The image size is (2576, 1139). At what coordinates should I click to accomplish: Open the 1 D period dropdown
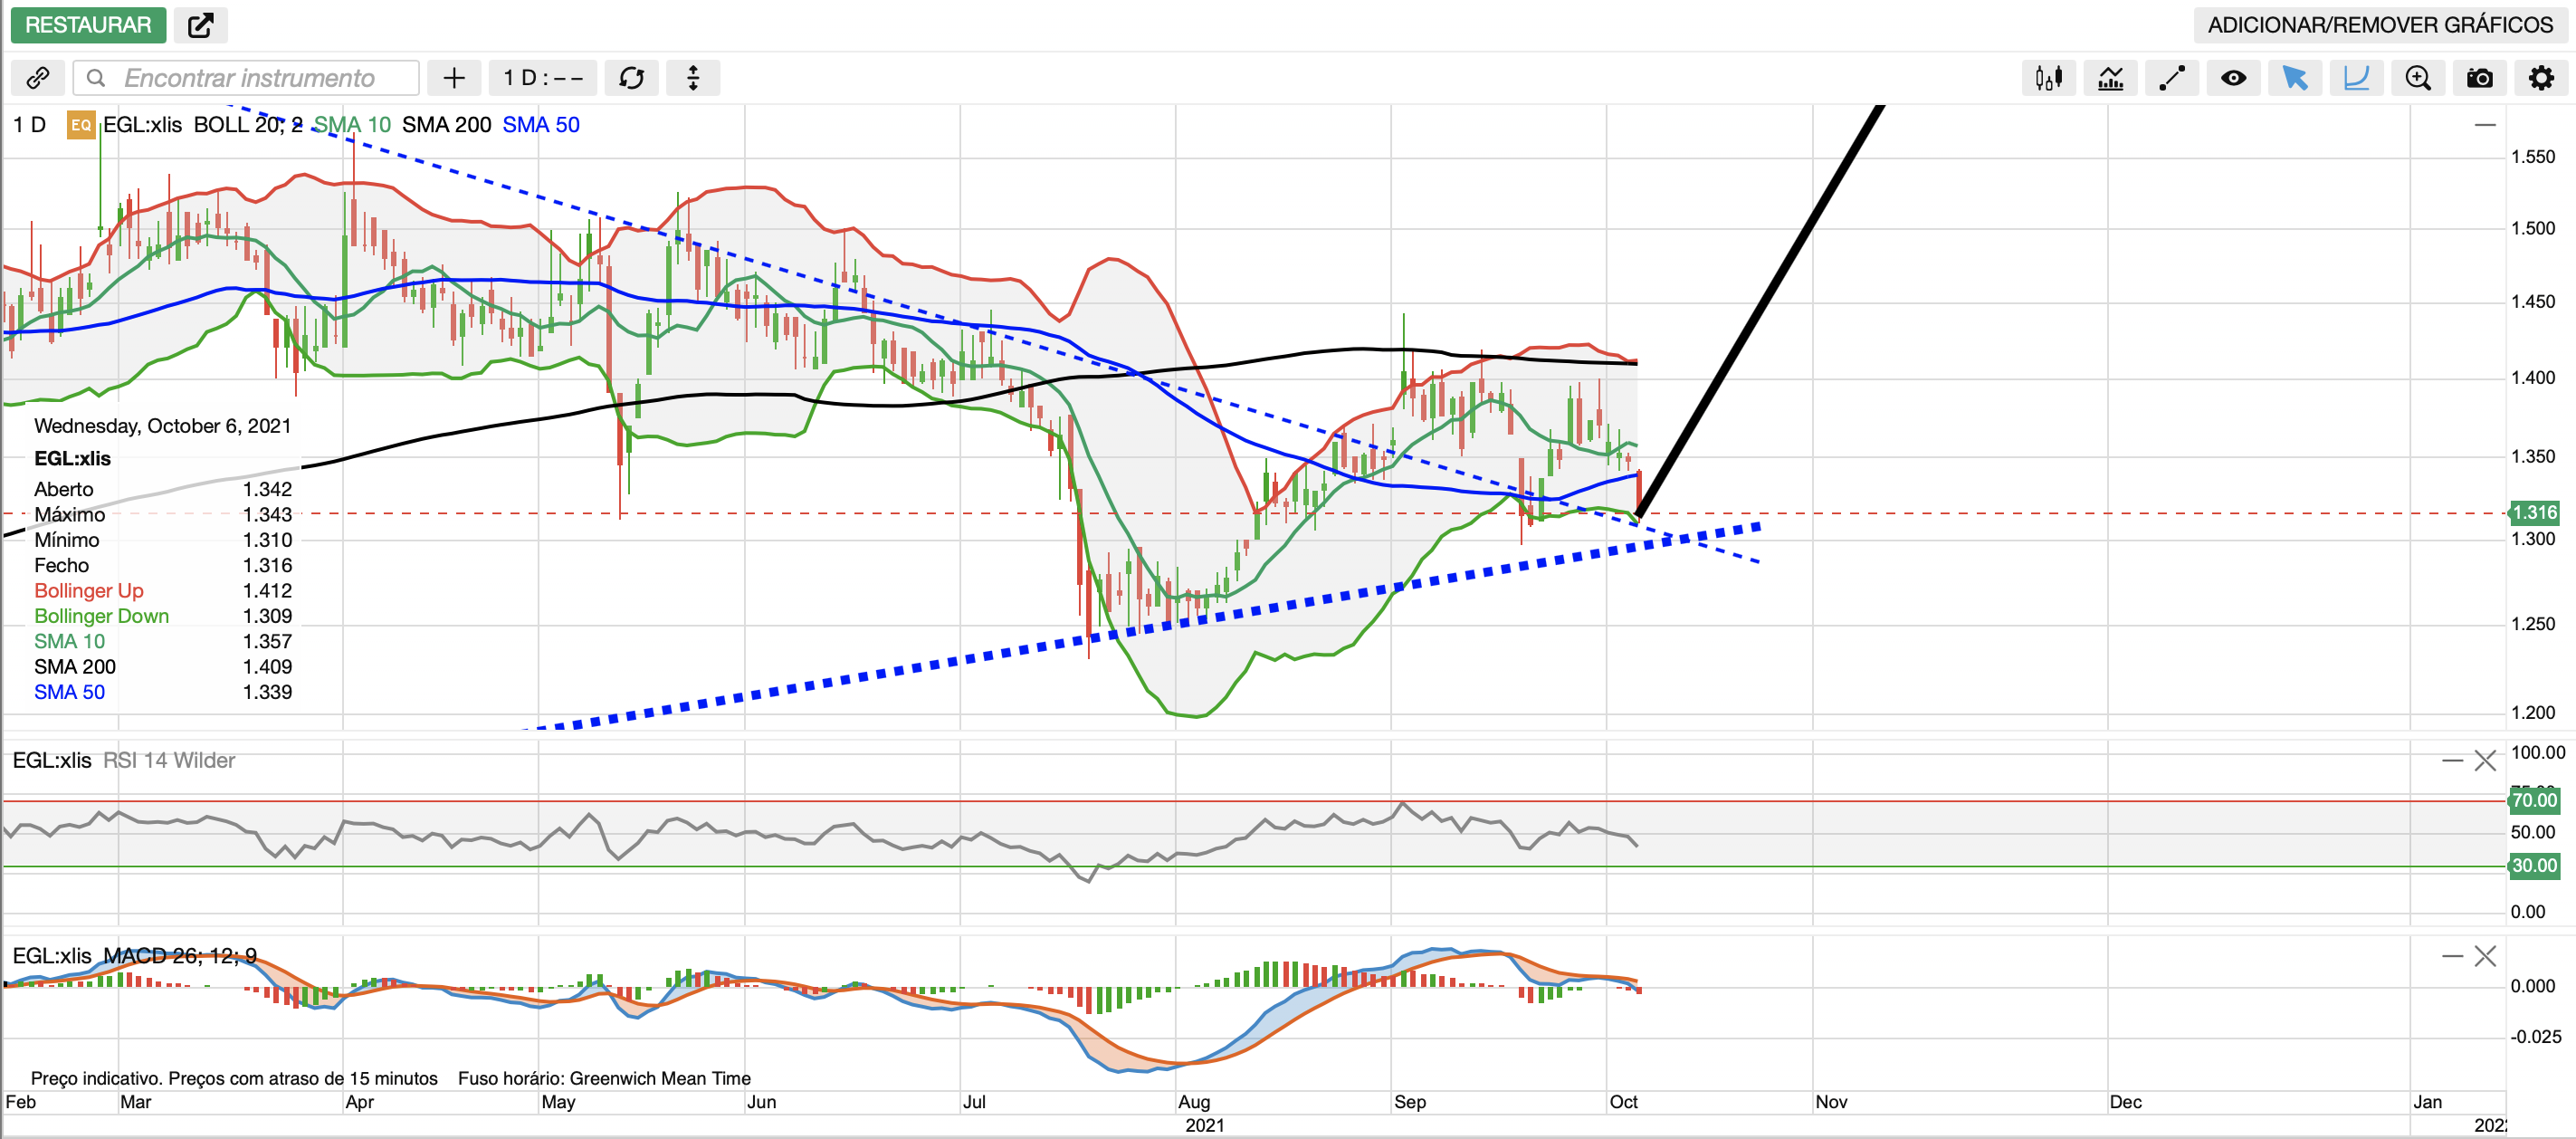(x=543, y=78)
